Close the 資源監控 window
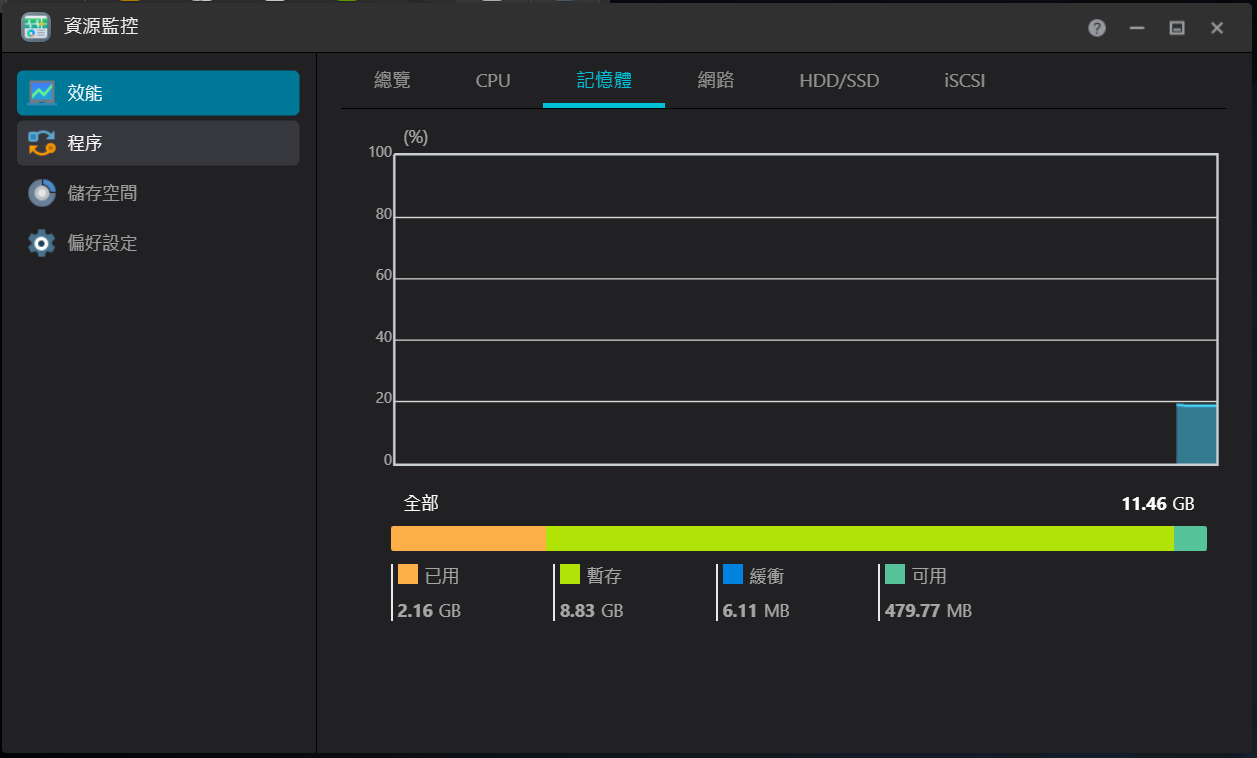The width and height of the screenshot is (1257, 758). point(1217,28)
